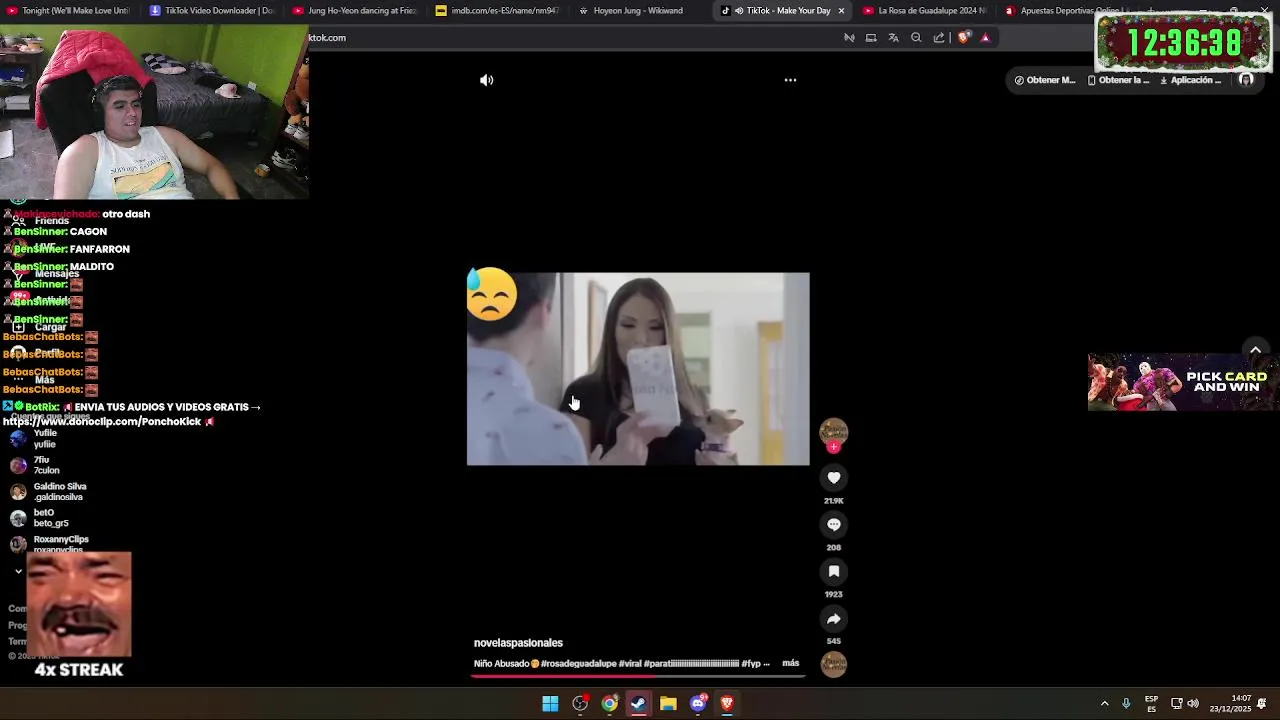This screenshot has height=720, width=1280.
Task: Click the share page icon in address bar
Action: coord(939,38)
